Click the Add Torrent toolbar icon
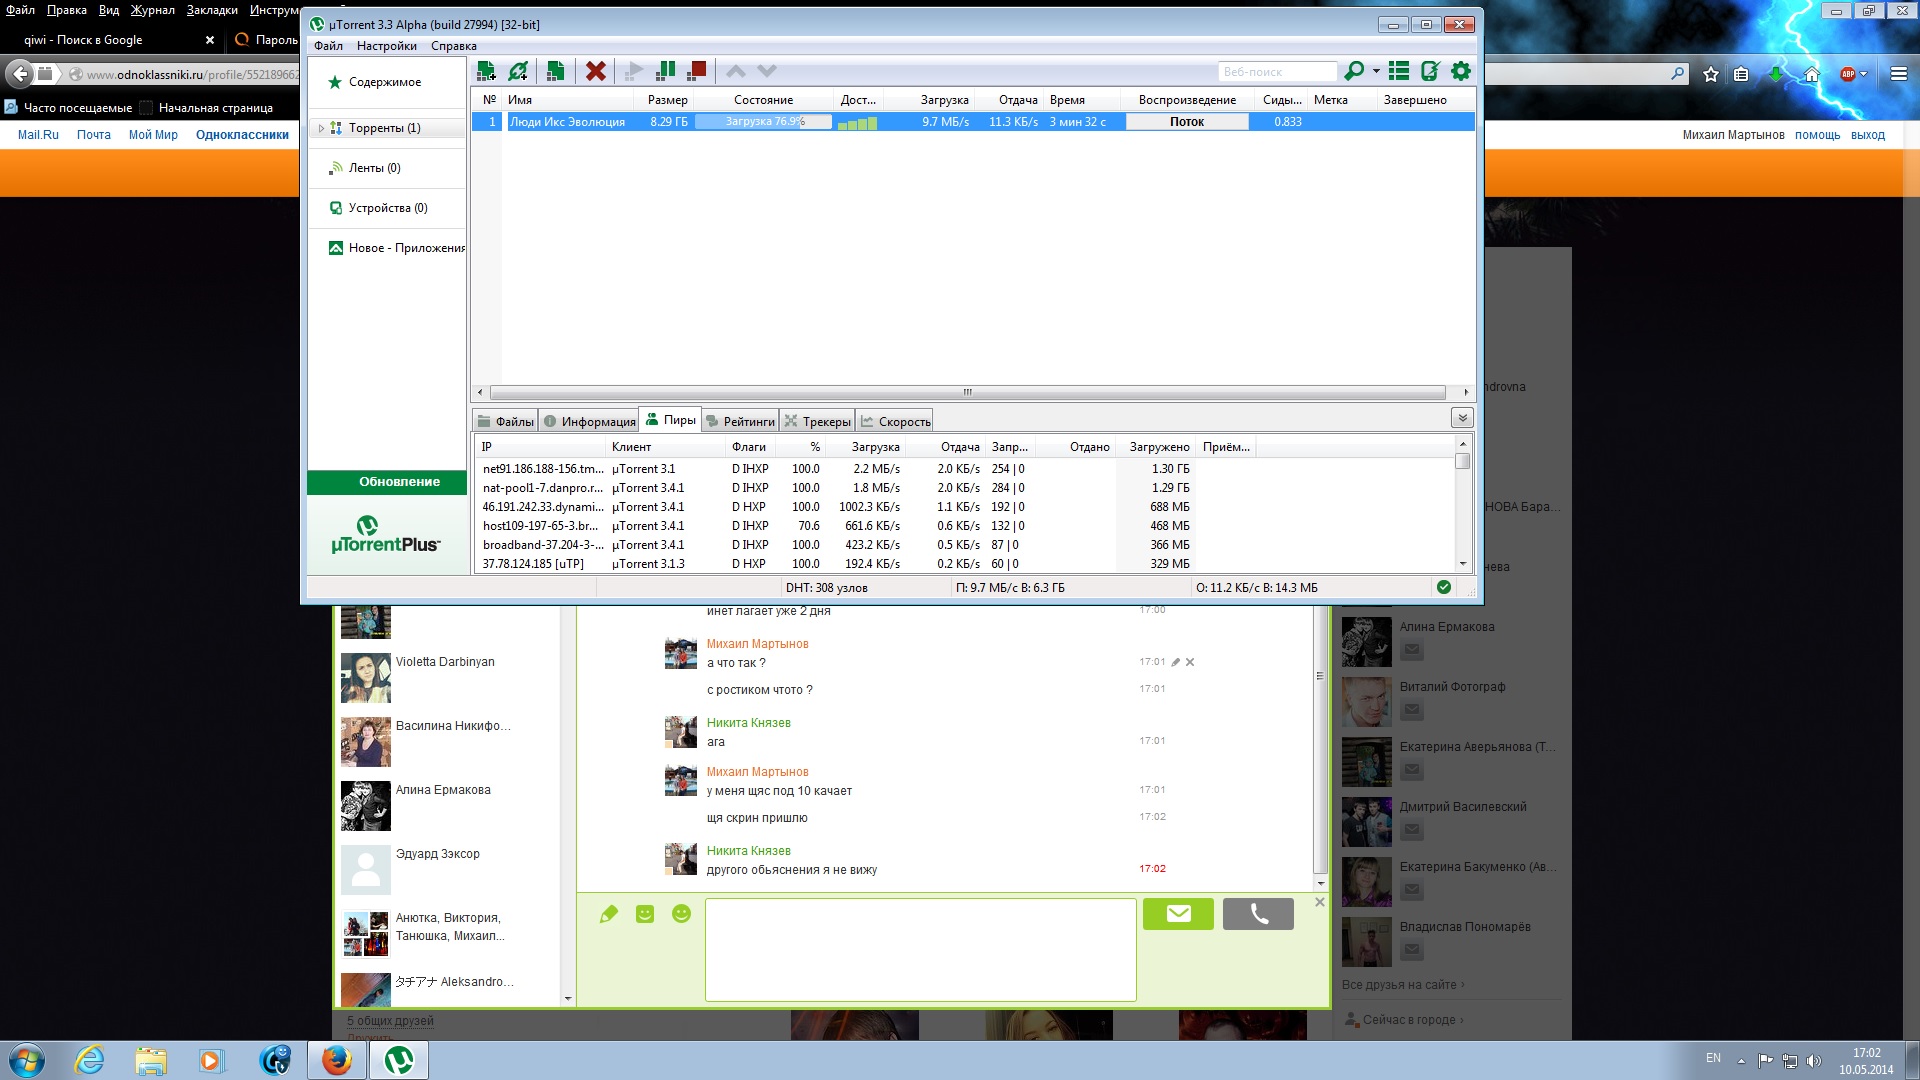The width and height of the screenshot is (1920, 1080). pyautogui.click(x=486, y=71)
